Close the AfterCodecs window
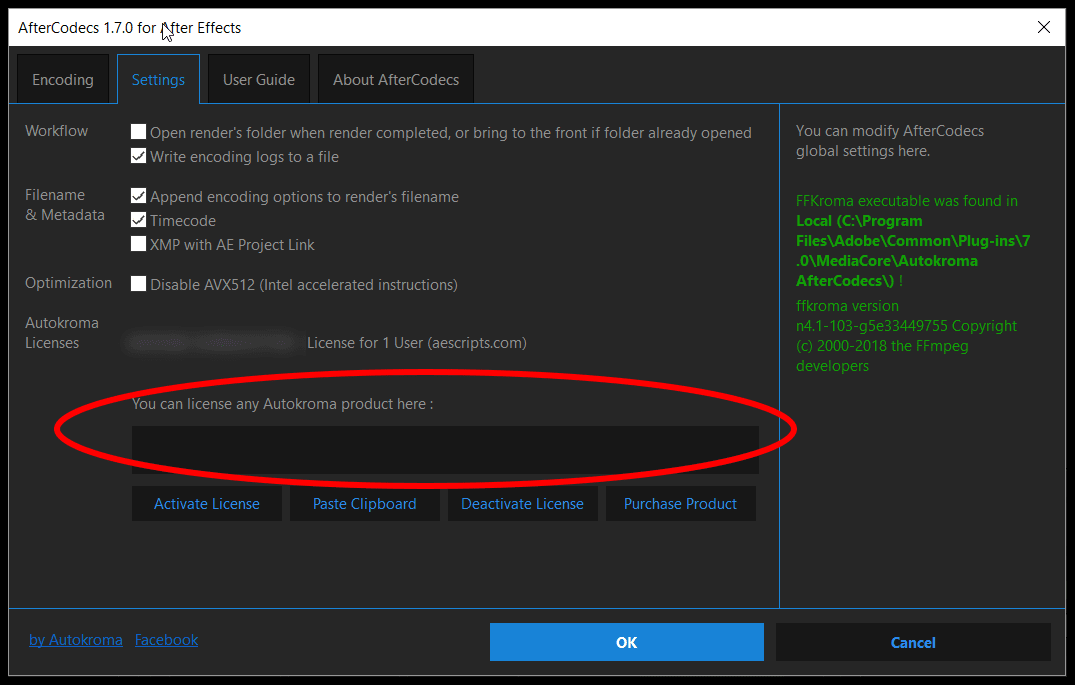Screen dimensions: 1075x685 pos(1043,27)
